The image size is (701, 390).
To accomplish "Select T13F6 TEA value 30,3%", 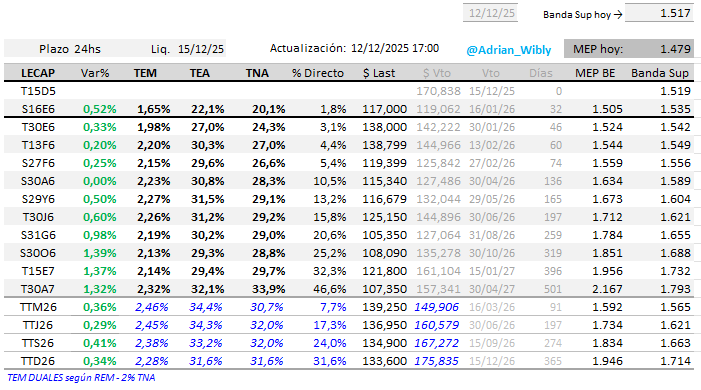I will click(x=208, y=145).
